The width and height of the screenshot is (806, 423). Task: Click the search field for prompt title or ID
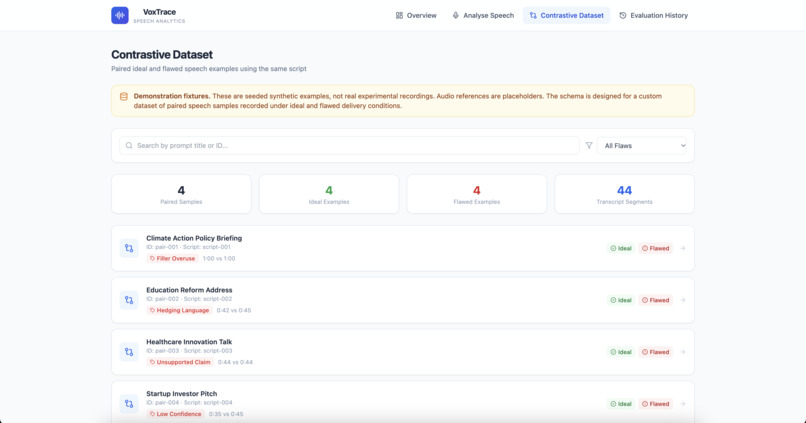point(349,145)
